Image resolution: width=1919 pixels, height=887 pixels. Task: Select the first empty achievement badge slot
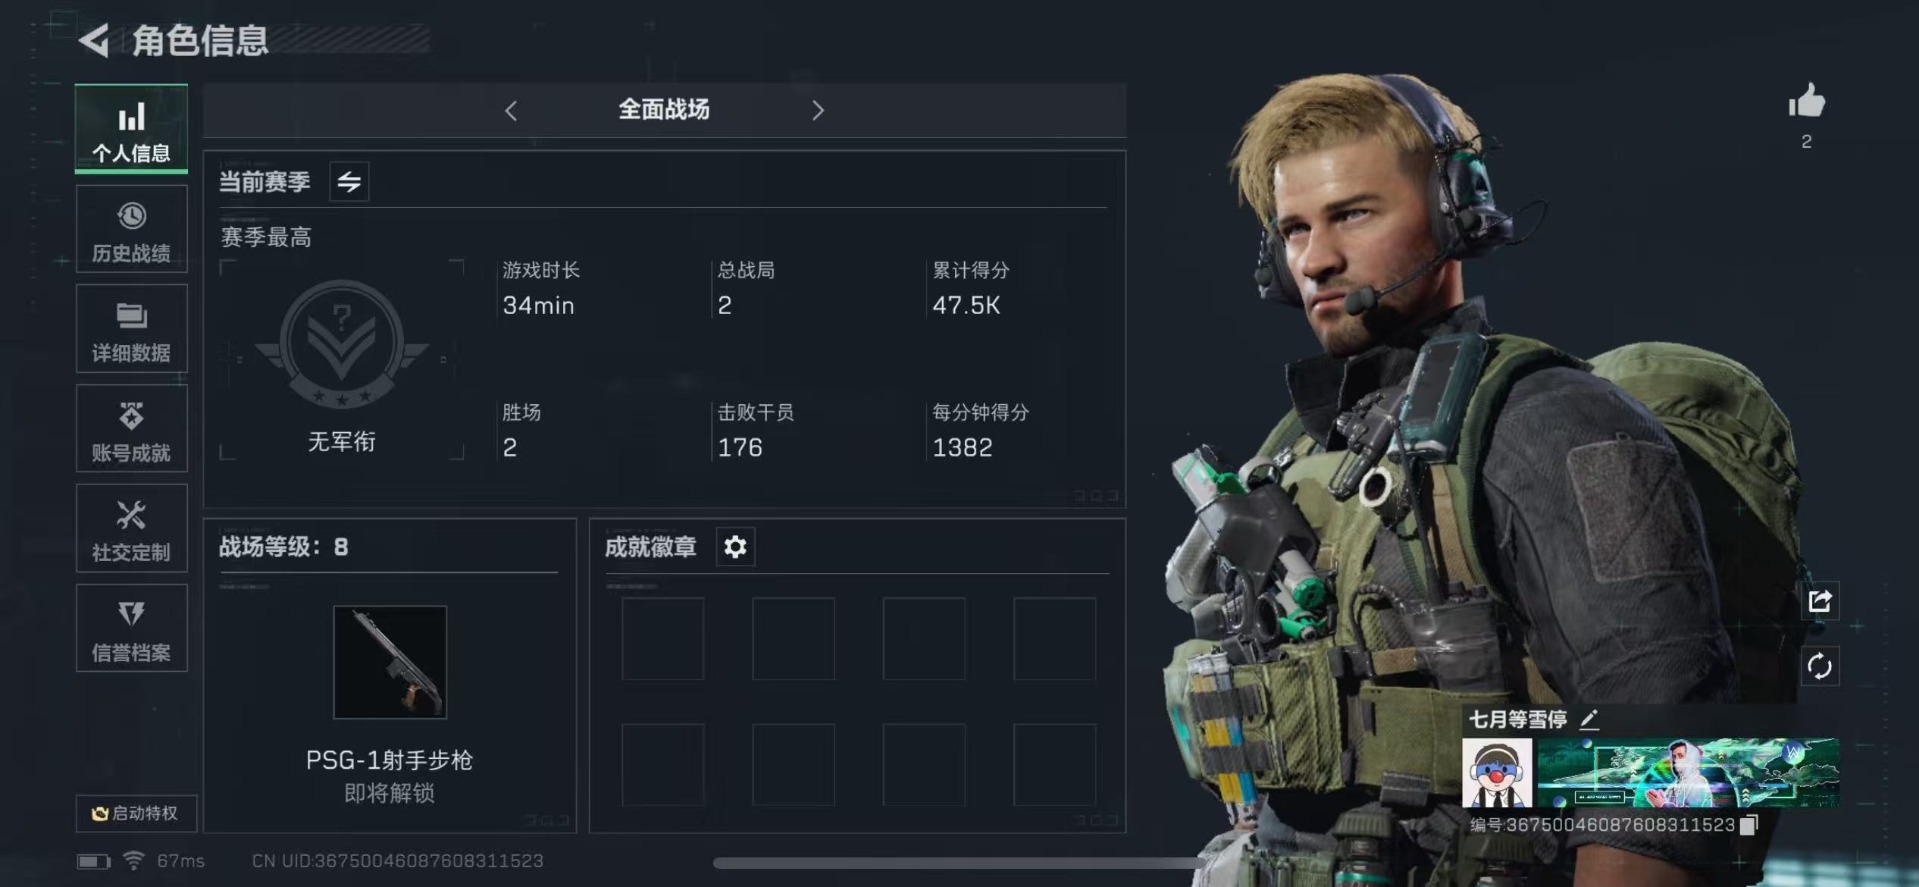[663, 639]
